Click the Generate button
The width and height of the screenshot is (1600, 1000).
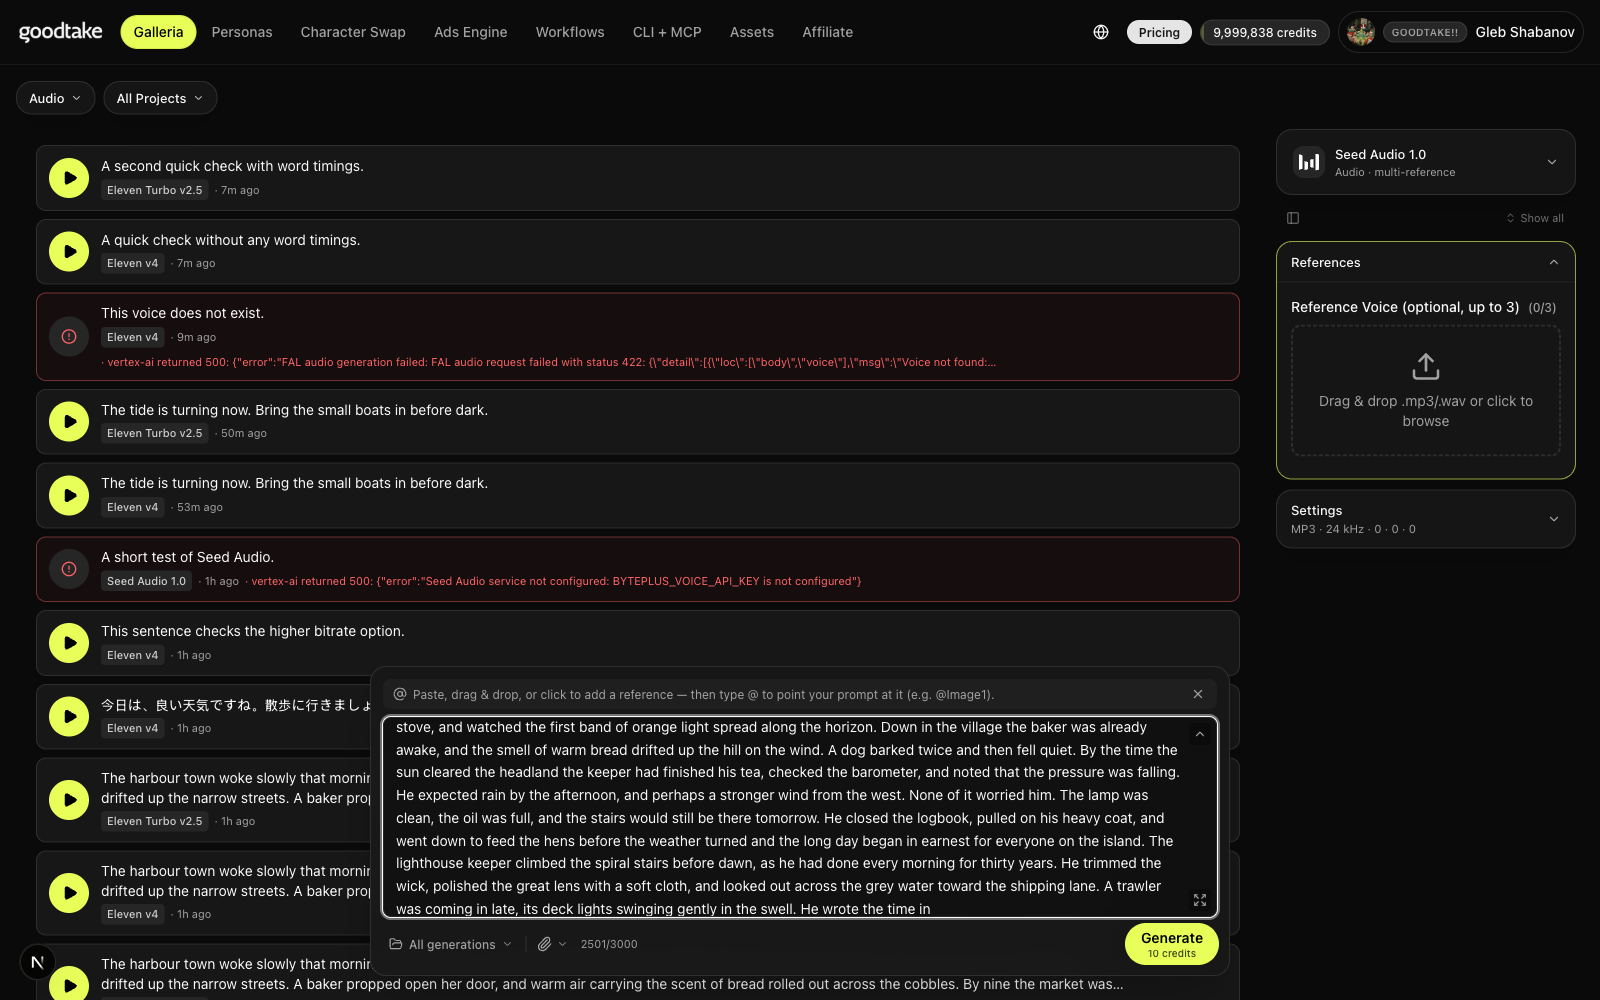click(1172, 944)
